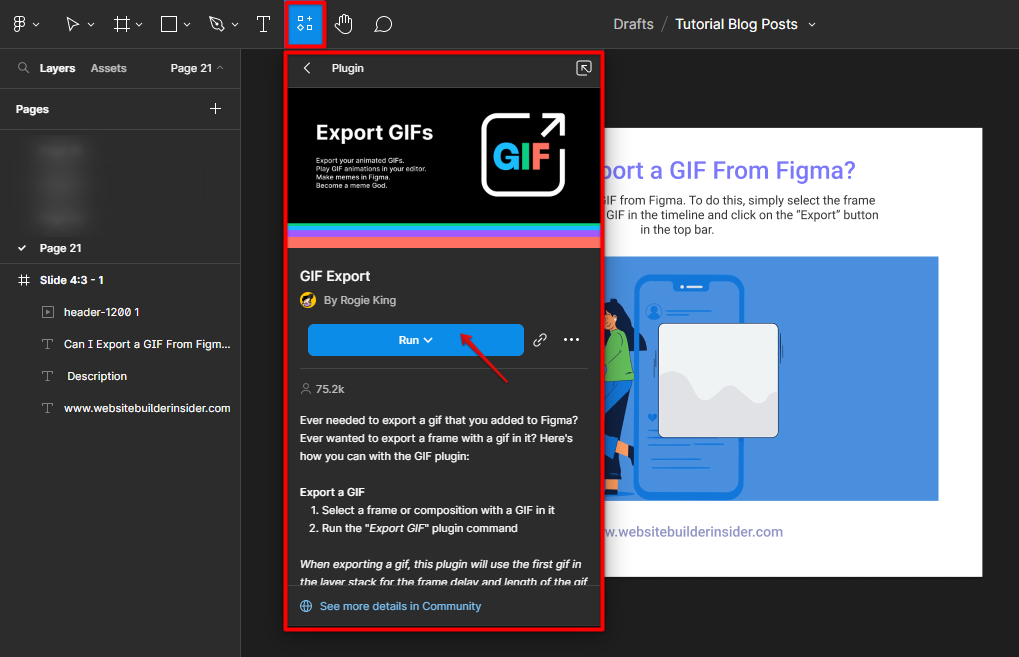Click the search icon in the Layers panel
The height and width of the screenshot is (657, 1019).
pyautogui.click(x=24, y=68)
